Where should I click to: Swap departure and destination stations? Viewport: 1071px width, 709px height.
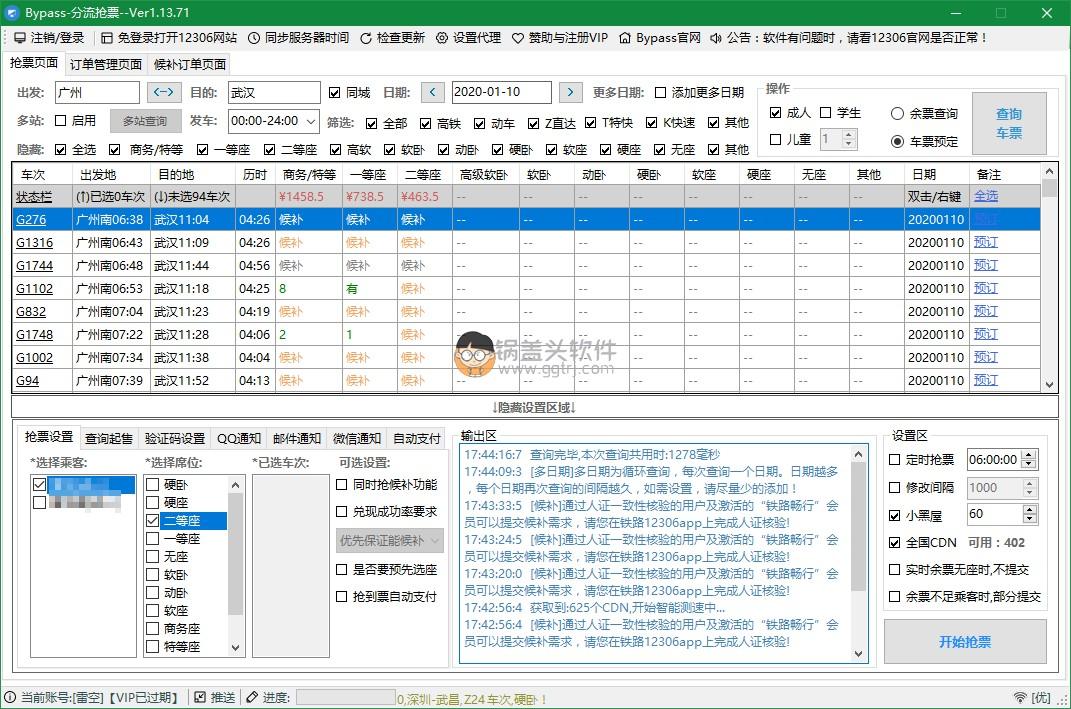point(163,92)
